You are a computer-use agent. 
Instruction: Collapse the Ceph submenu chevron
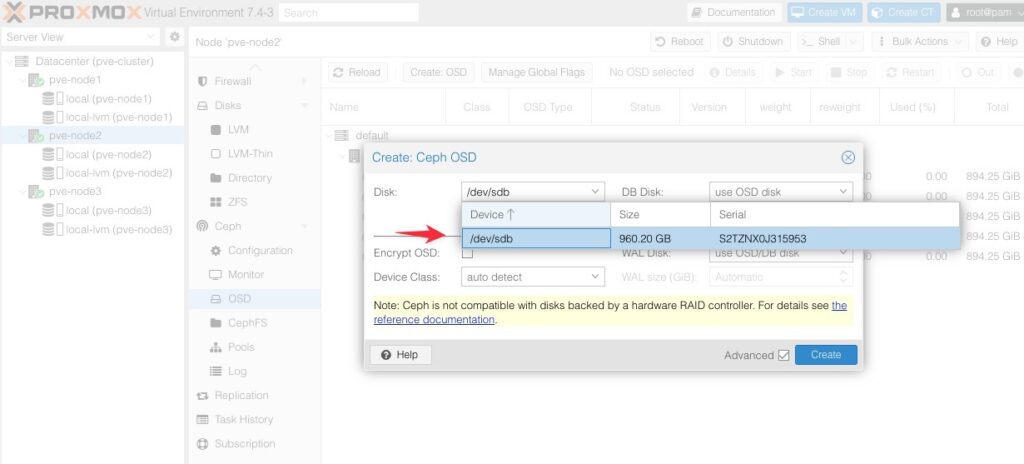(304, 226)
